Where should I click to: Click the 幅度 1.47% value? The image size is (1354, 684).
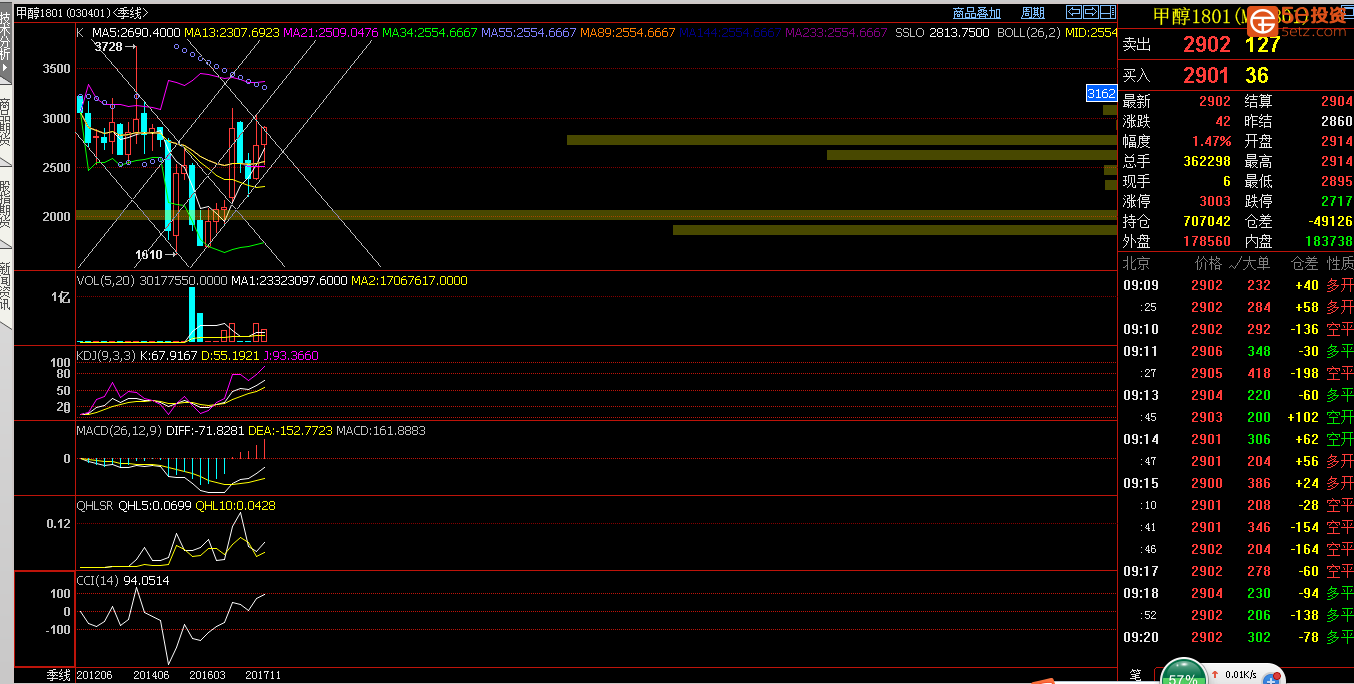coord(1210,141)
